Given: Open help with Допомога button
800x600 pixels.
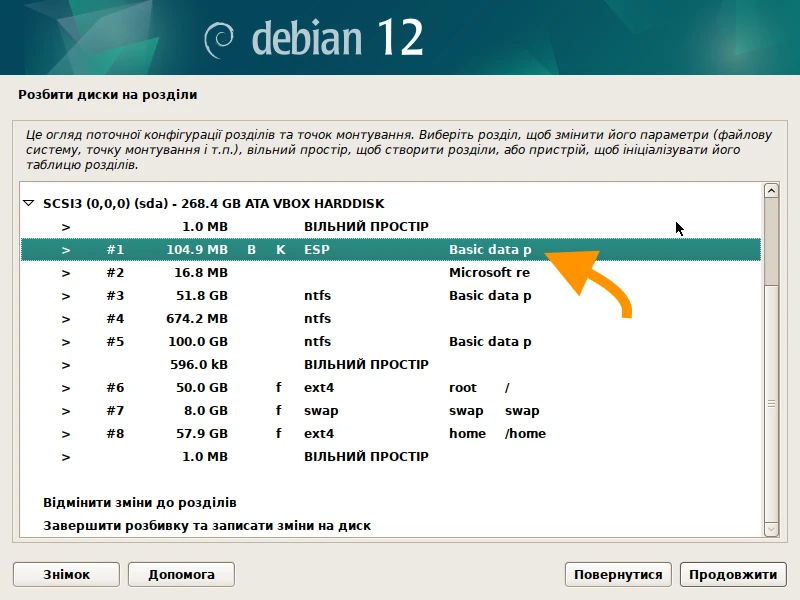Looking at the screenshot, I should [x=181, y=574].
